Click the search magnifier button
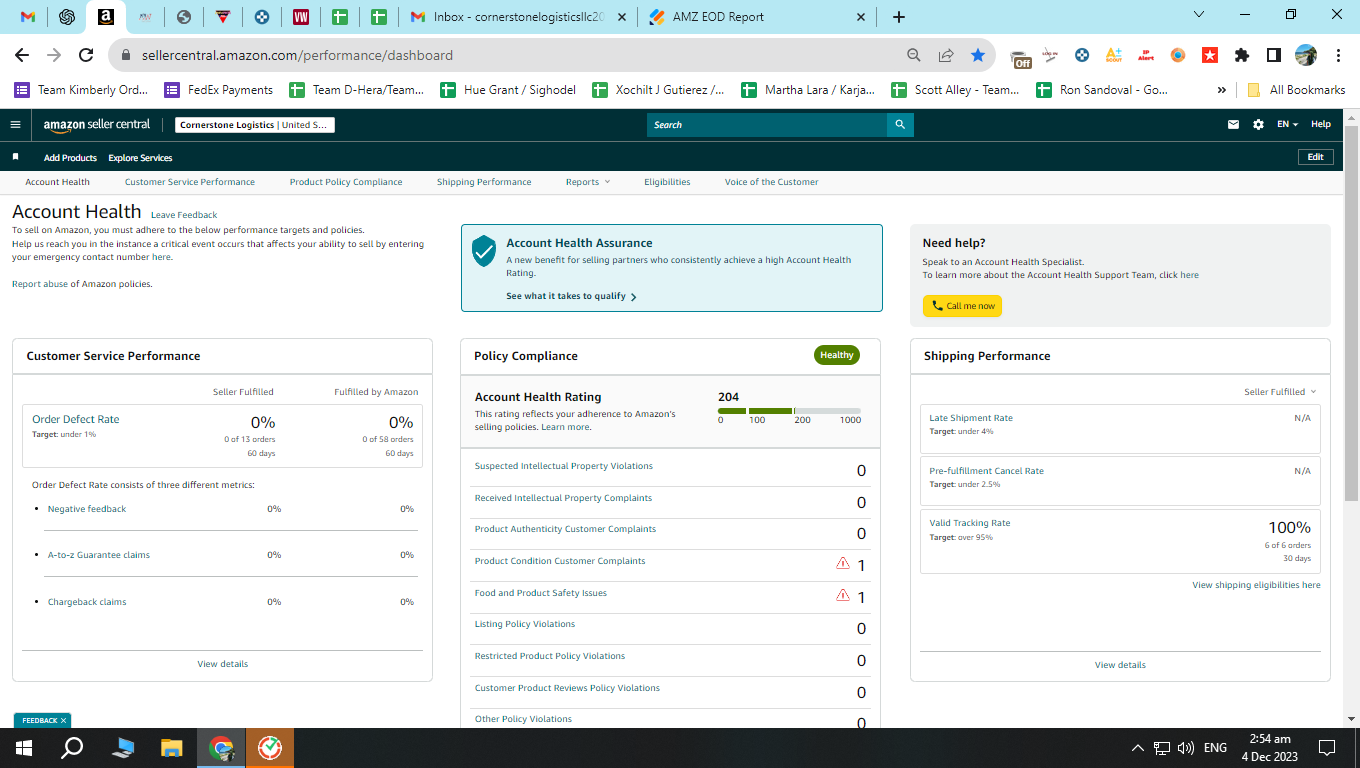Image resolution: width=1360 pixels, height=768 pixels. [x=900, y=125]
